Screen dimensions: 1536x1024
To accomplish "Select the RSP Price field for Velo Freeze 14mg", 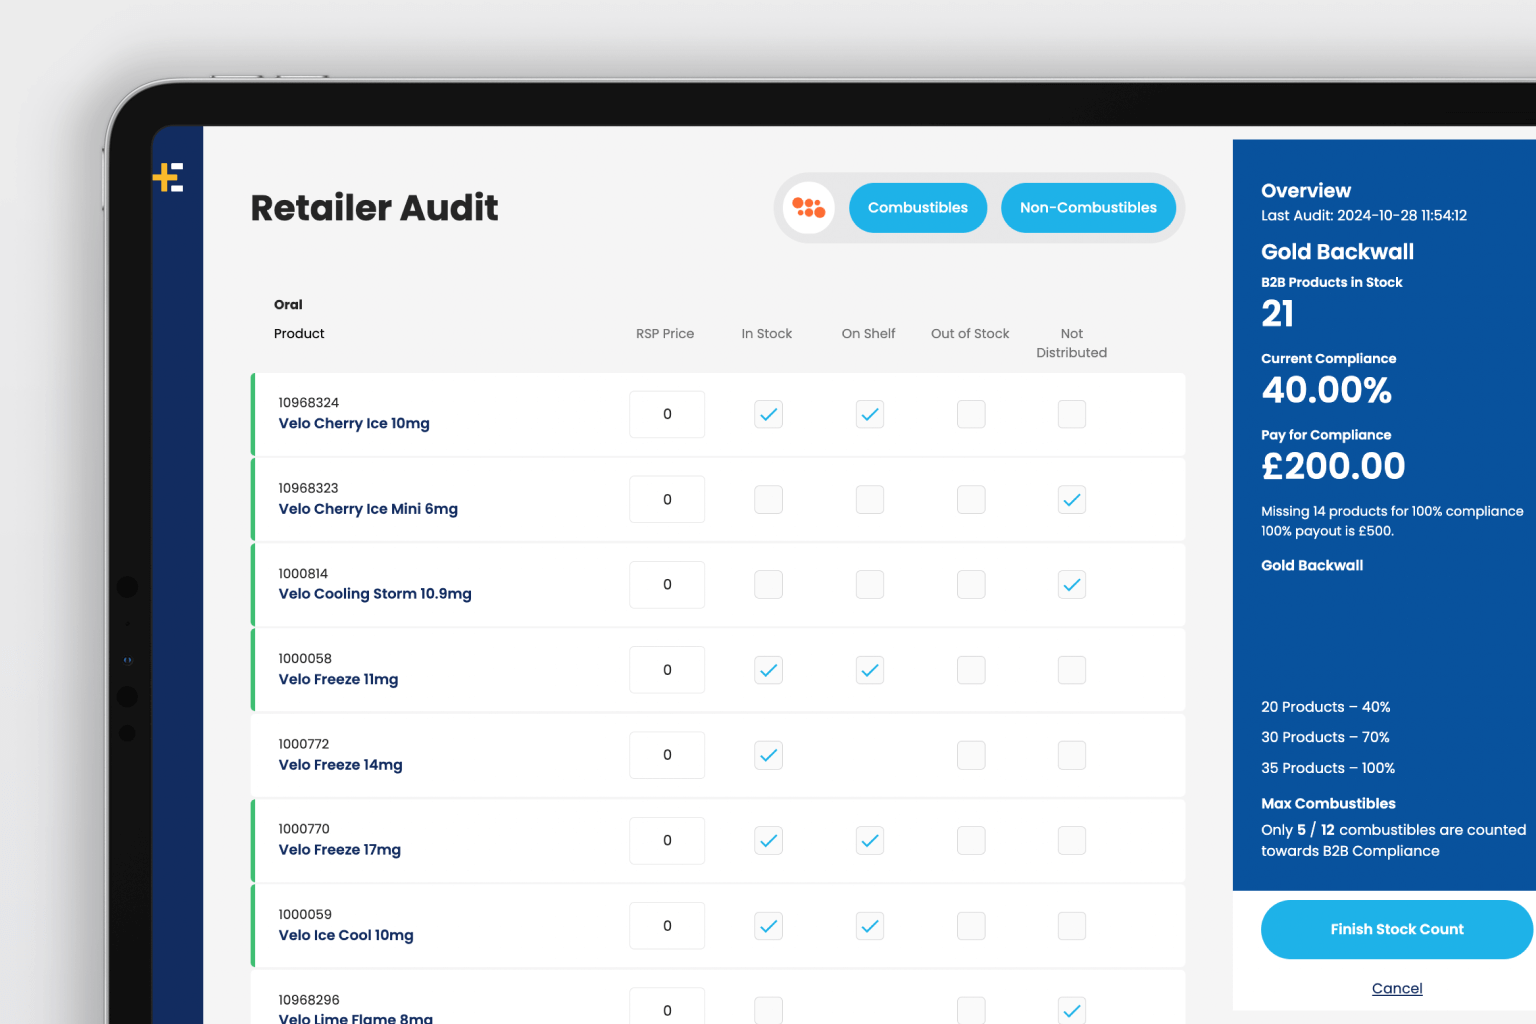I will click(x=667, y=755).
